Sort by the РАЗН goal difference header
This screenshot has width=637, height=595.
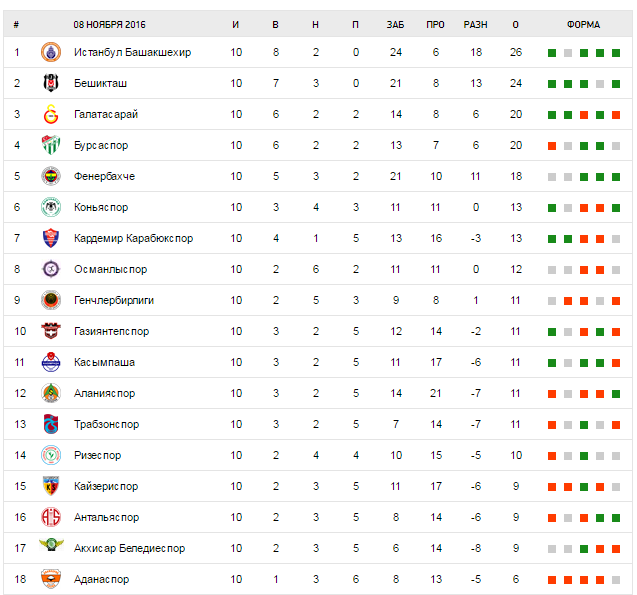click(x=475, y=23)
